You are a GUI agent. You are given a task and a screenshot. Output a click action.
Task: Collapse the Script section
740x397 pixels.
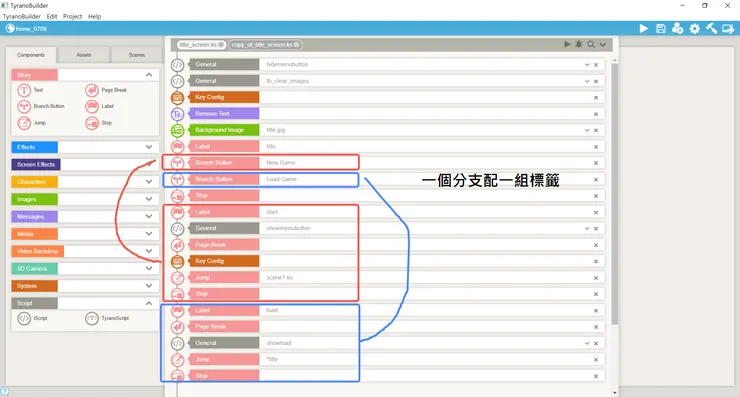[x=149, y=303]
